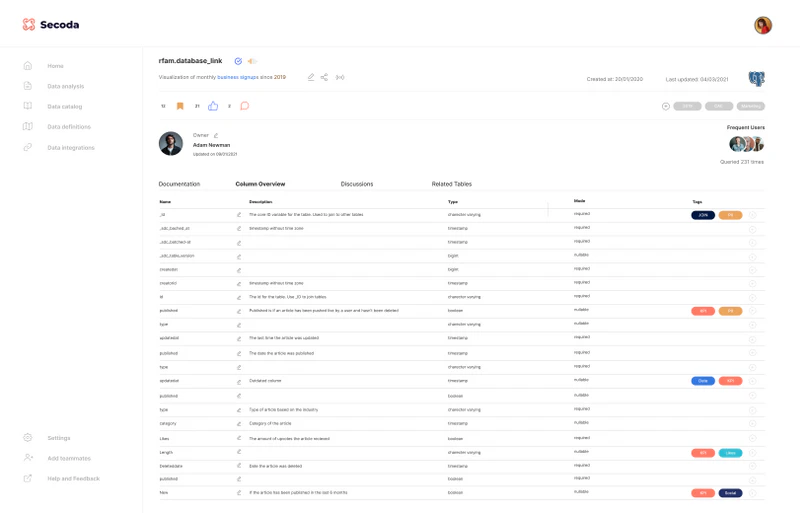
Task: Edit the category column description pencil
Action: click(239, 424)
